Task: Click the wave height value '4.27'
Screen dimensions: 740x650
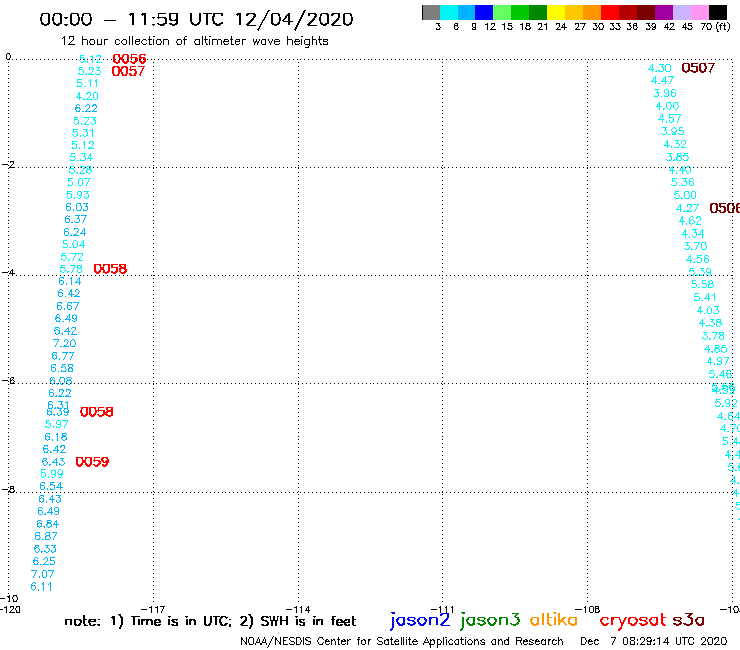Action: coord(687,208)
